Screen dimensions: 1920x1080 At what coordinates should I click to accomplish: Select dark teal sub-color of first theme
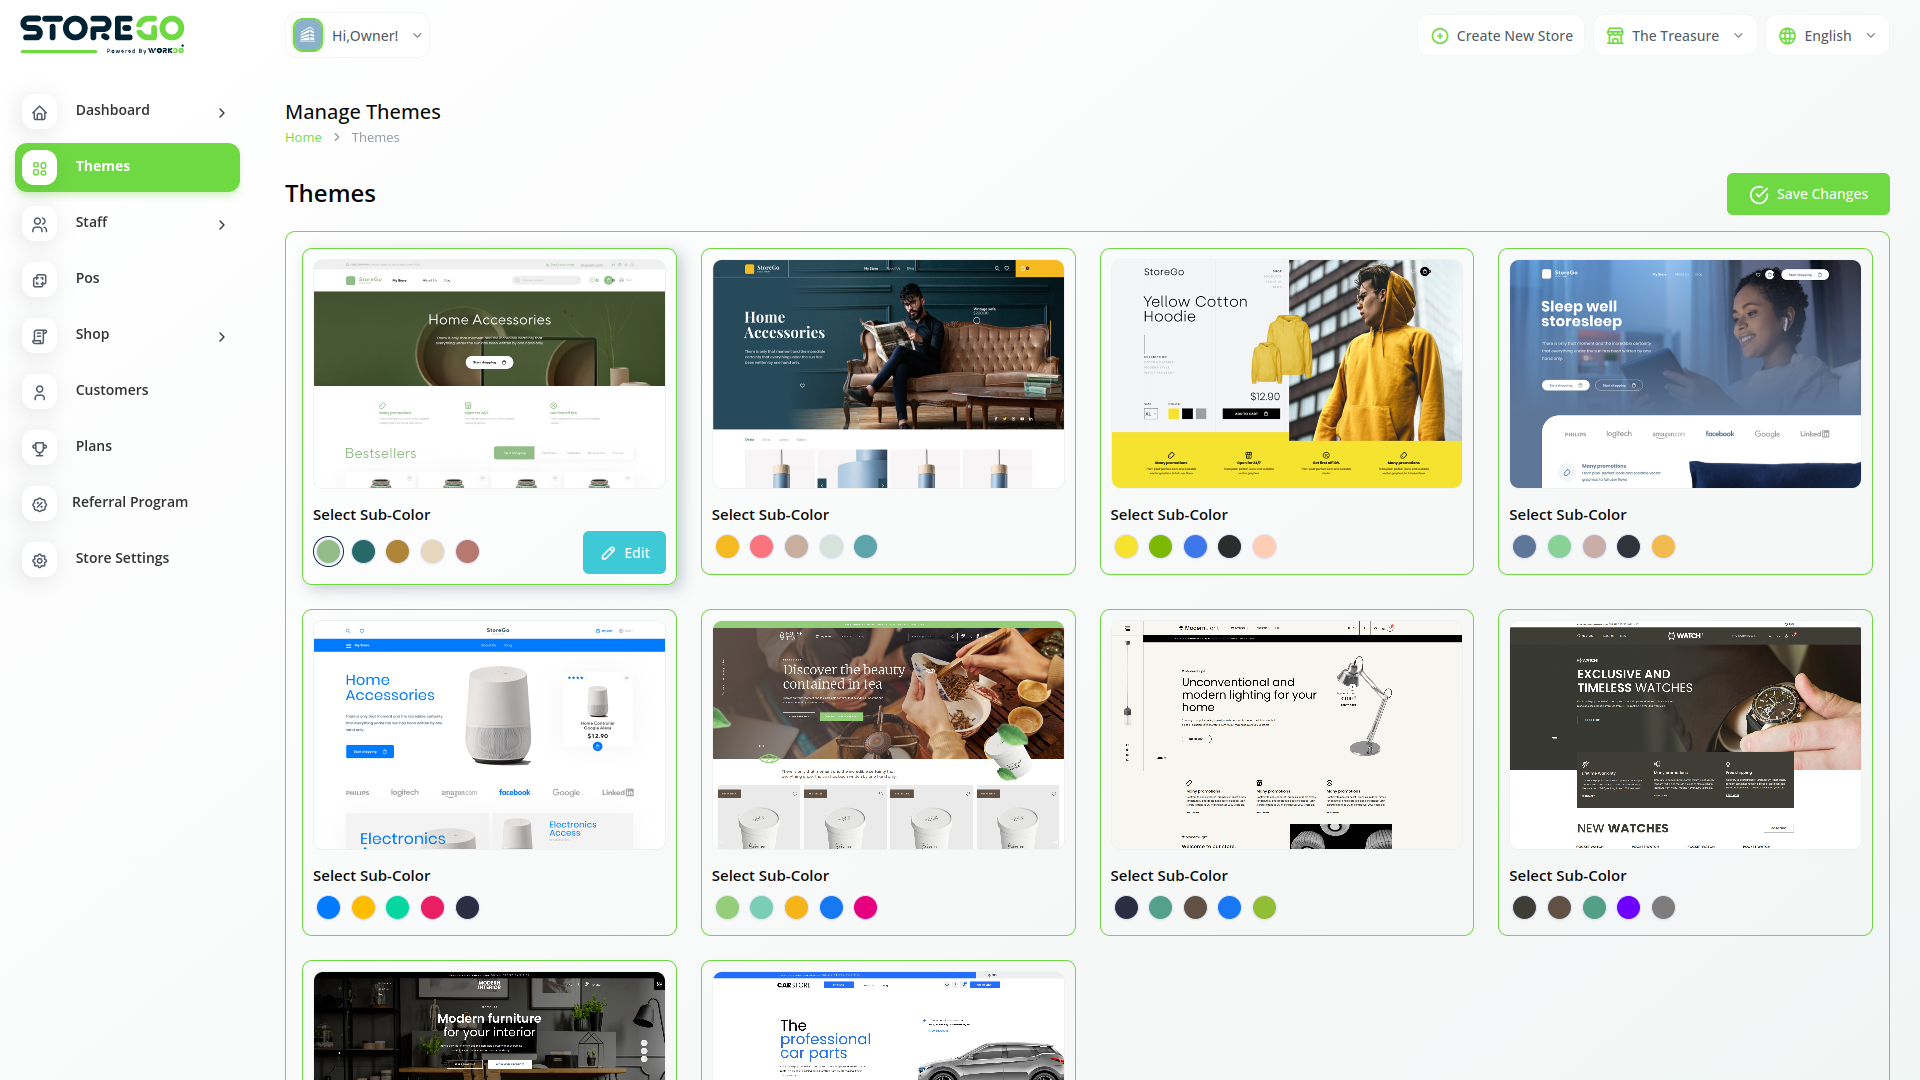363,551
